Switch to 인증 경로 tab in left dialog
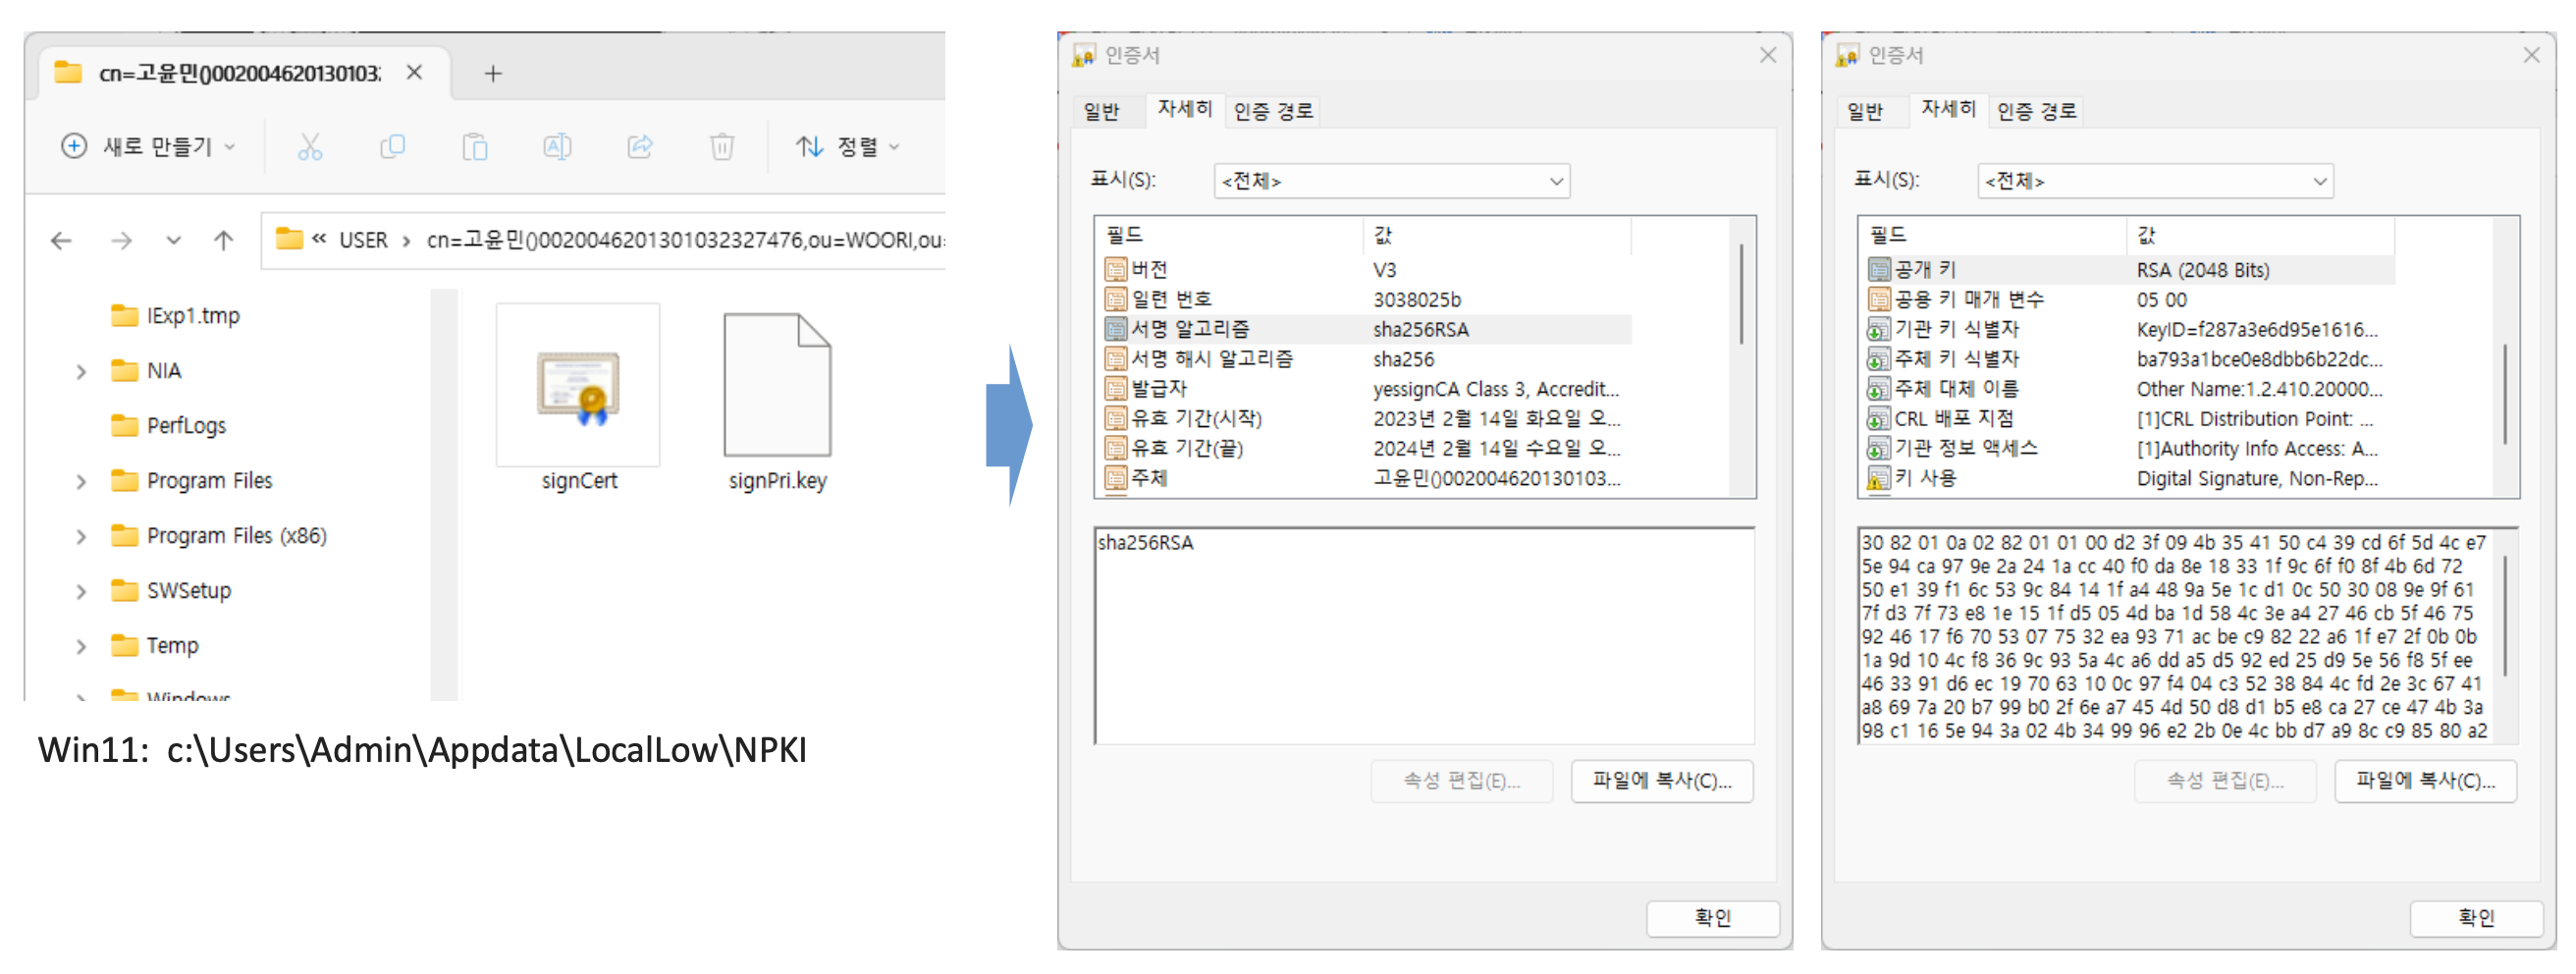This screenshot has height=974, width=2576. tap(1272, 110)
